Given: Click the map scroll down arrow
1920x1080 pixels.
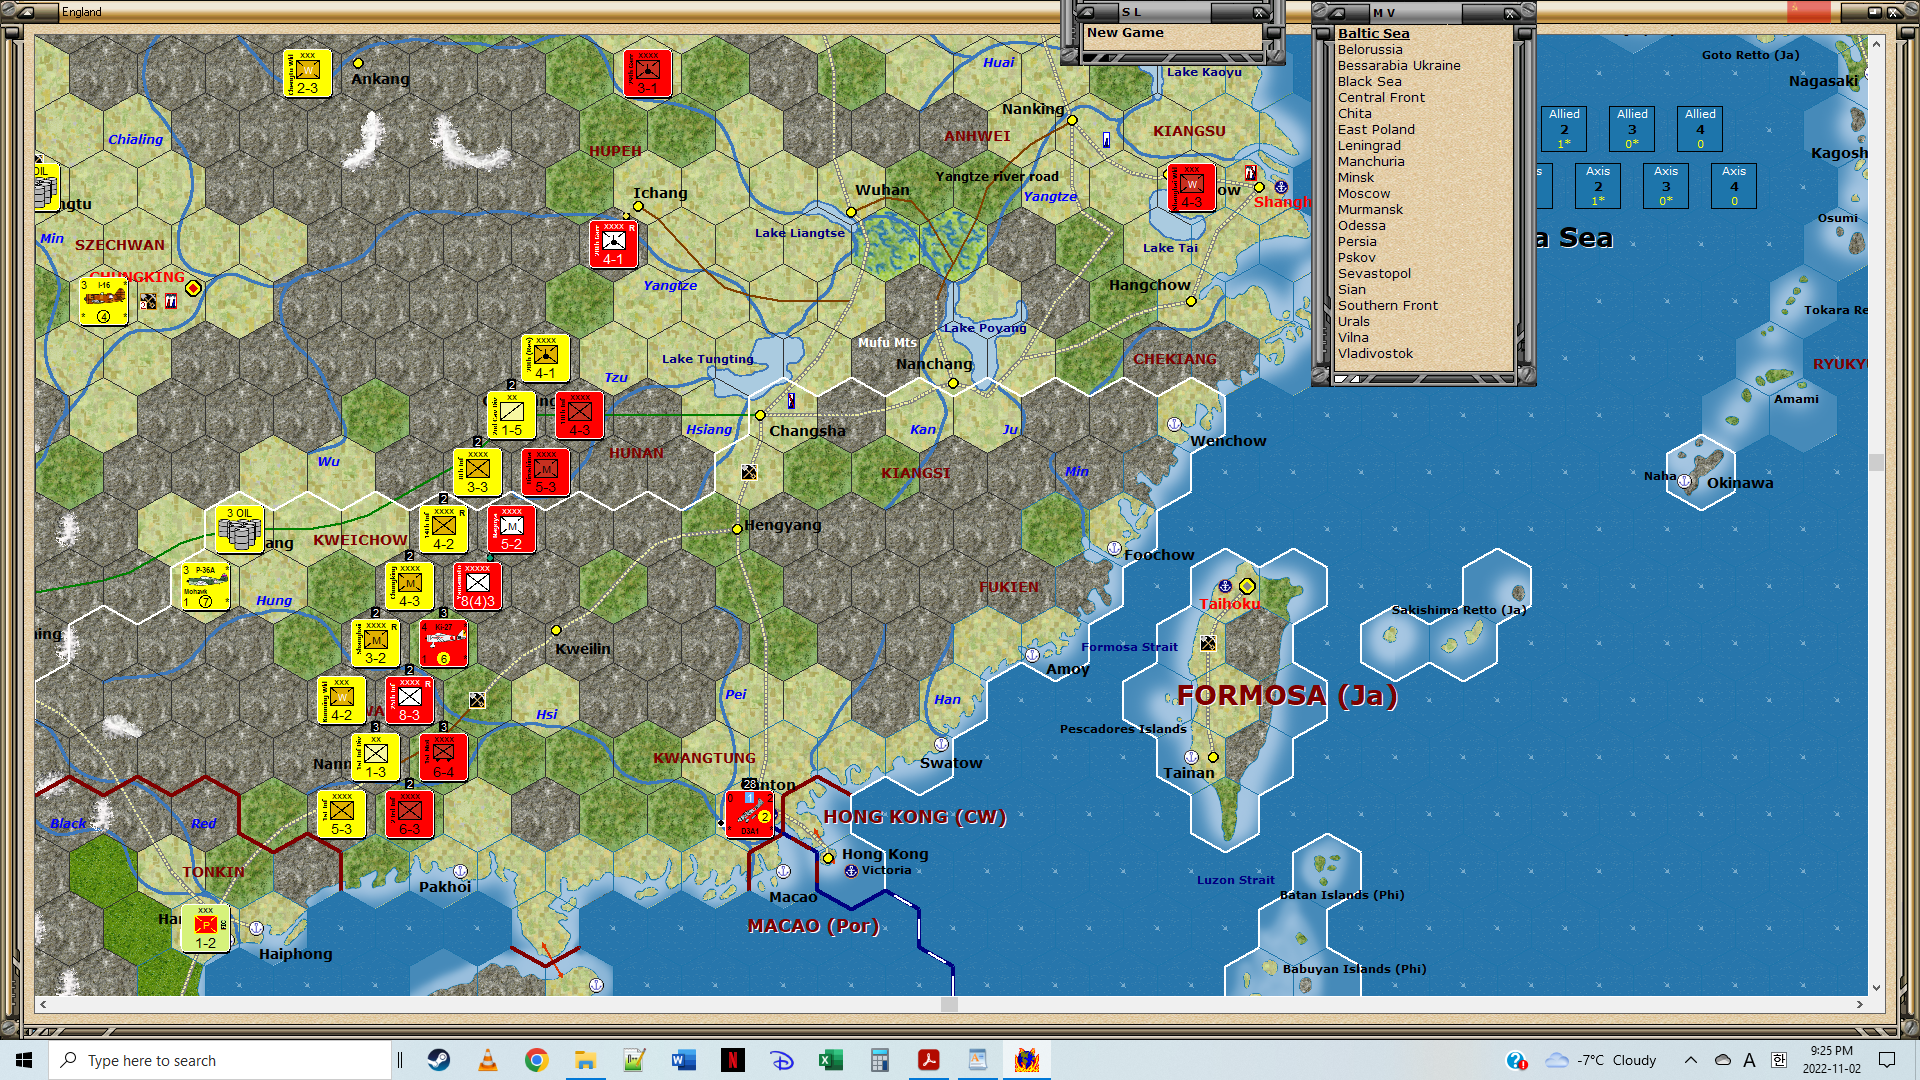Looking at the screenshot, I should coord(1876,988).
